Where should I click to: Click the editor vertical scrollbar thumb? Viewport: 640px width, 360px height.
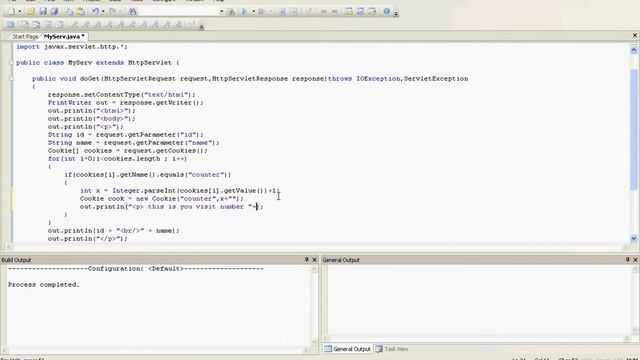633,129
